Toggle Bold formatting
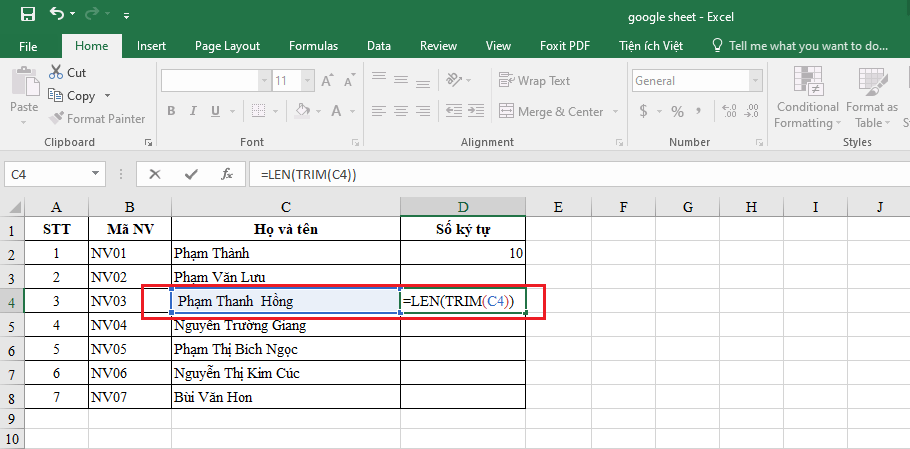 (171, 111)
